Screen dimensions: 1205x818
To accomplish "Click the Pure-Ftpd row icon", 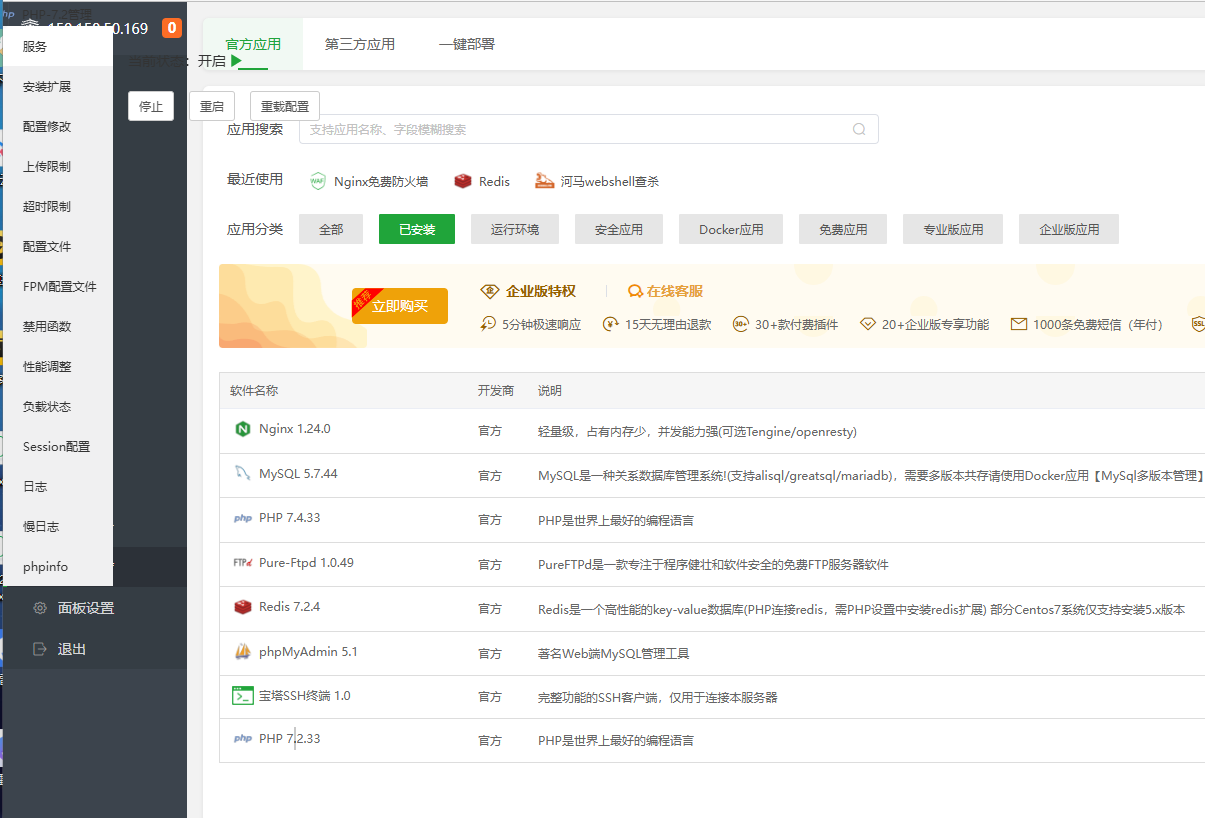I will (x=242, y=562).
